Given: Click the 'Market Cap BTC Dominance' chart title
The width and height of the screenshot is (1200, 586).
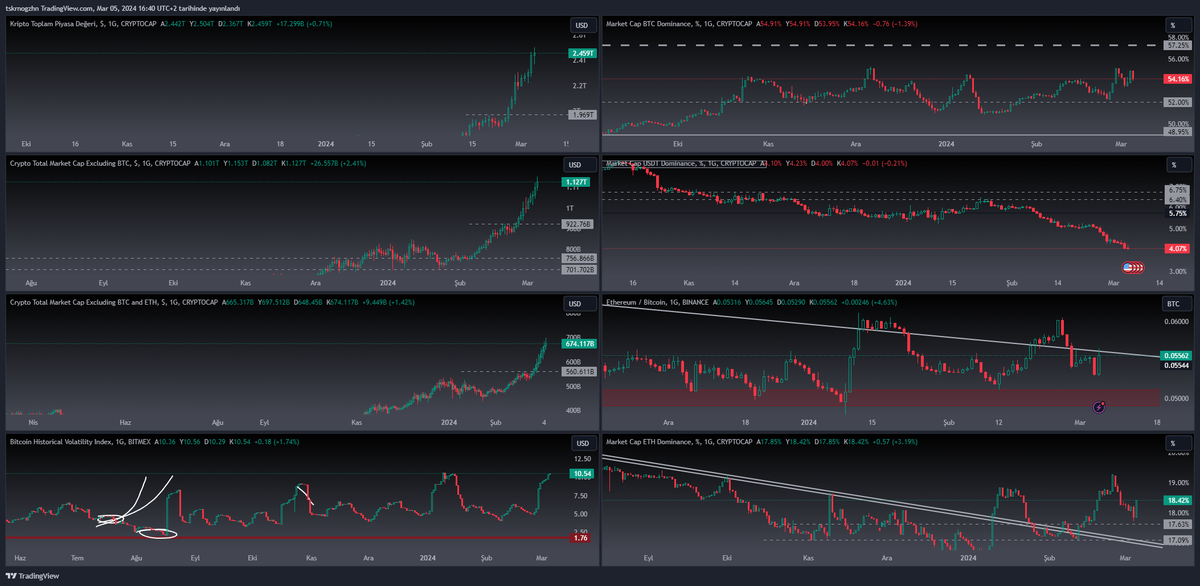Looking at the screenshot, I should tap(651, 22).
